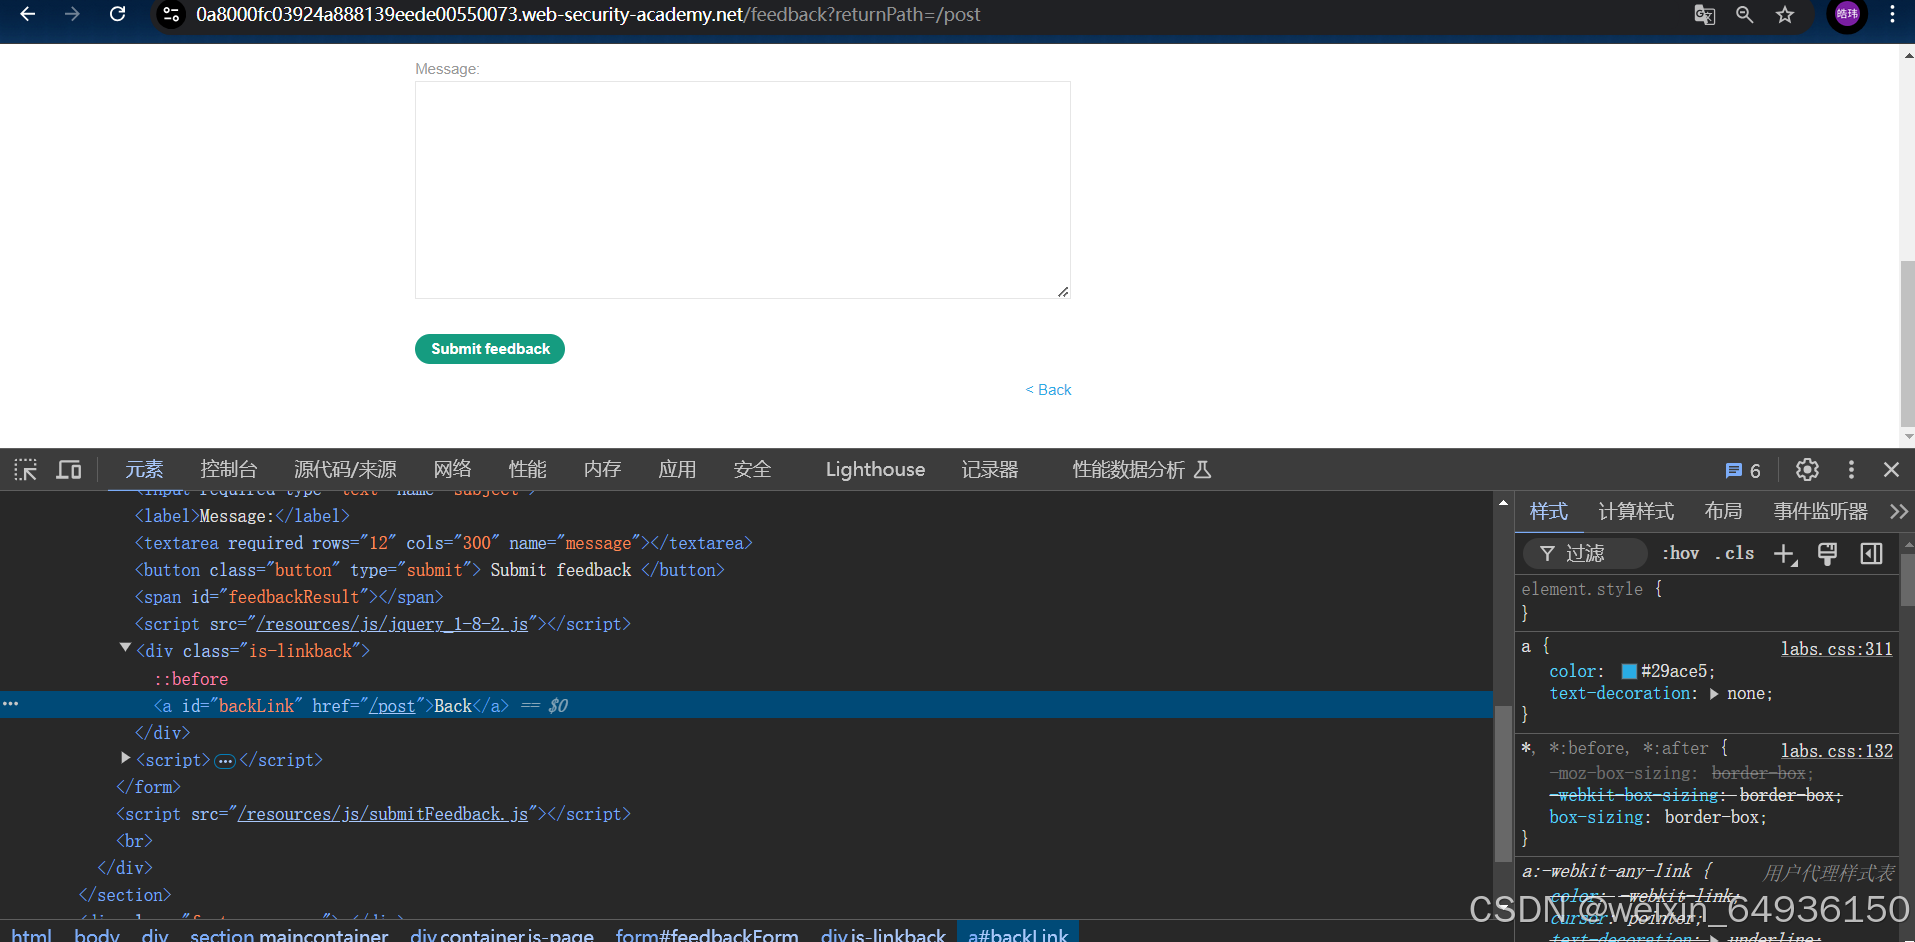Image resolution: width=1915 pixels, height=942 pixels.
Task: Select the 计算样式 Computed tab
Action: pos(1636,511)
